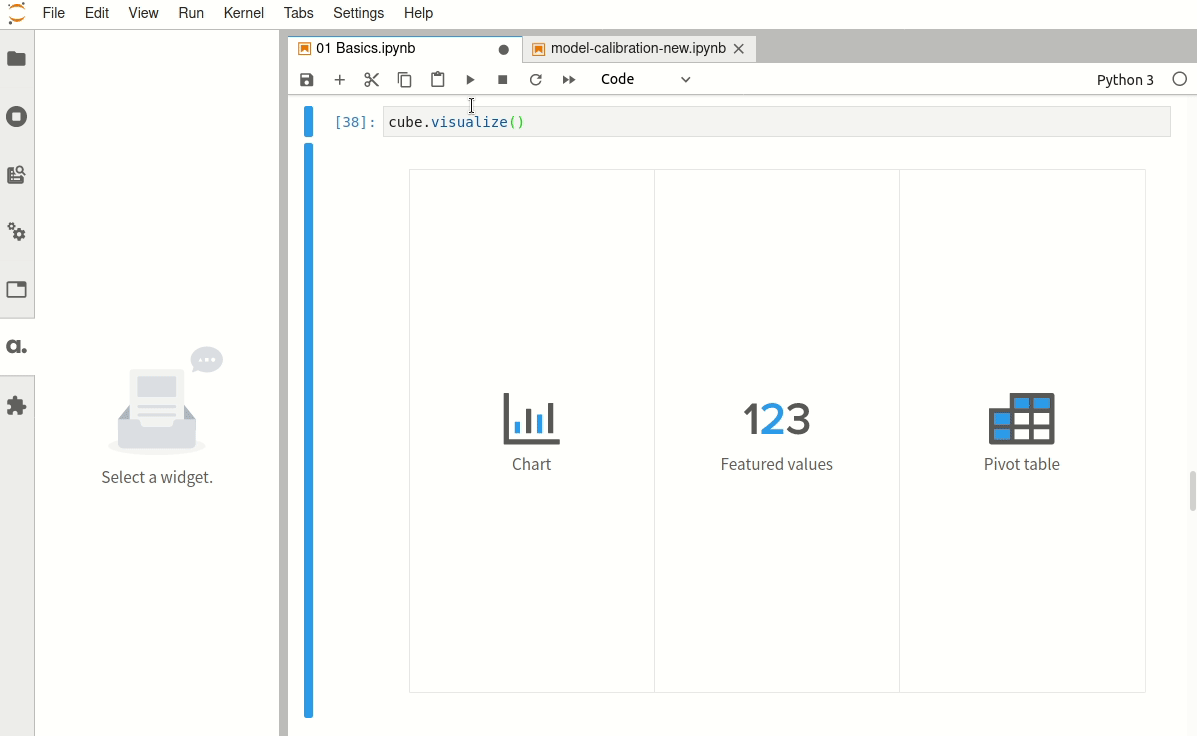The width and height of the screenshot is (1197, 736).
Task: Open the Kernel menu
Action: 244,13
